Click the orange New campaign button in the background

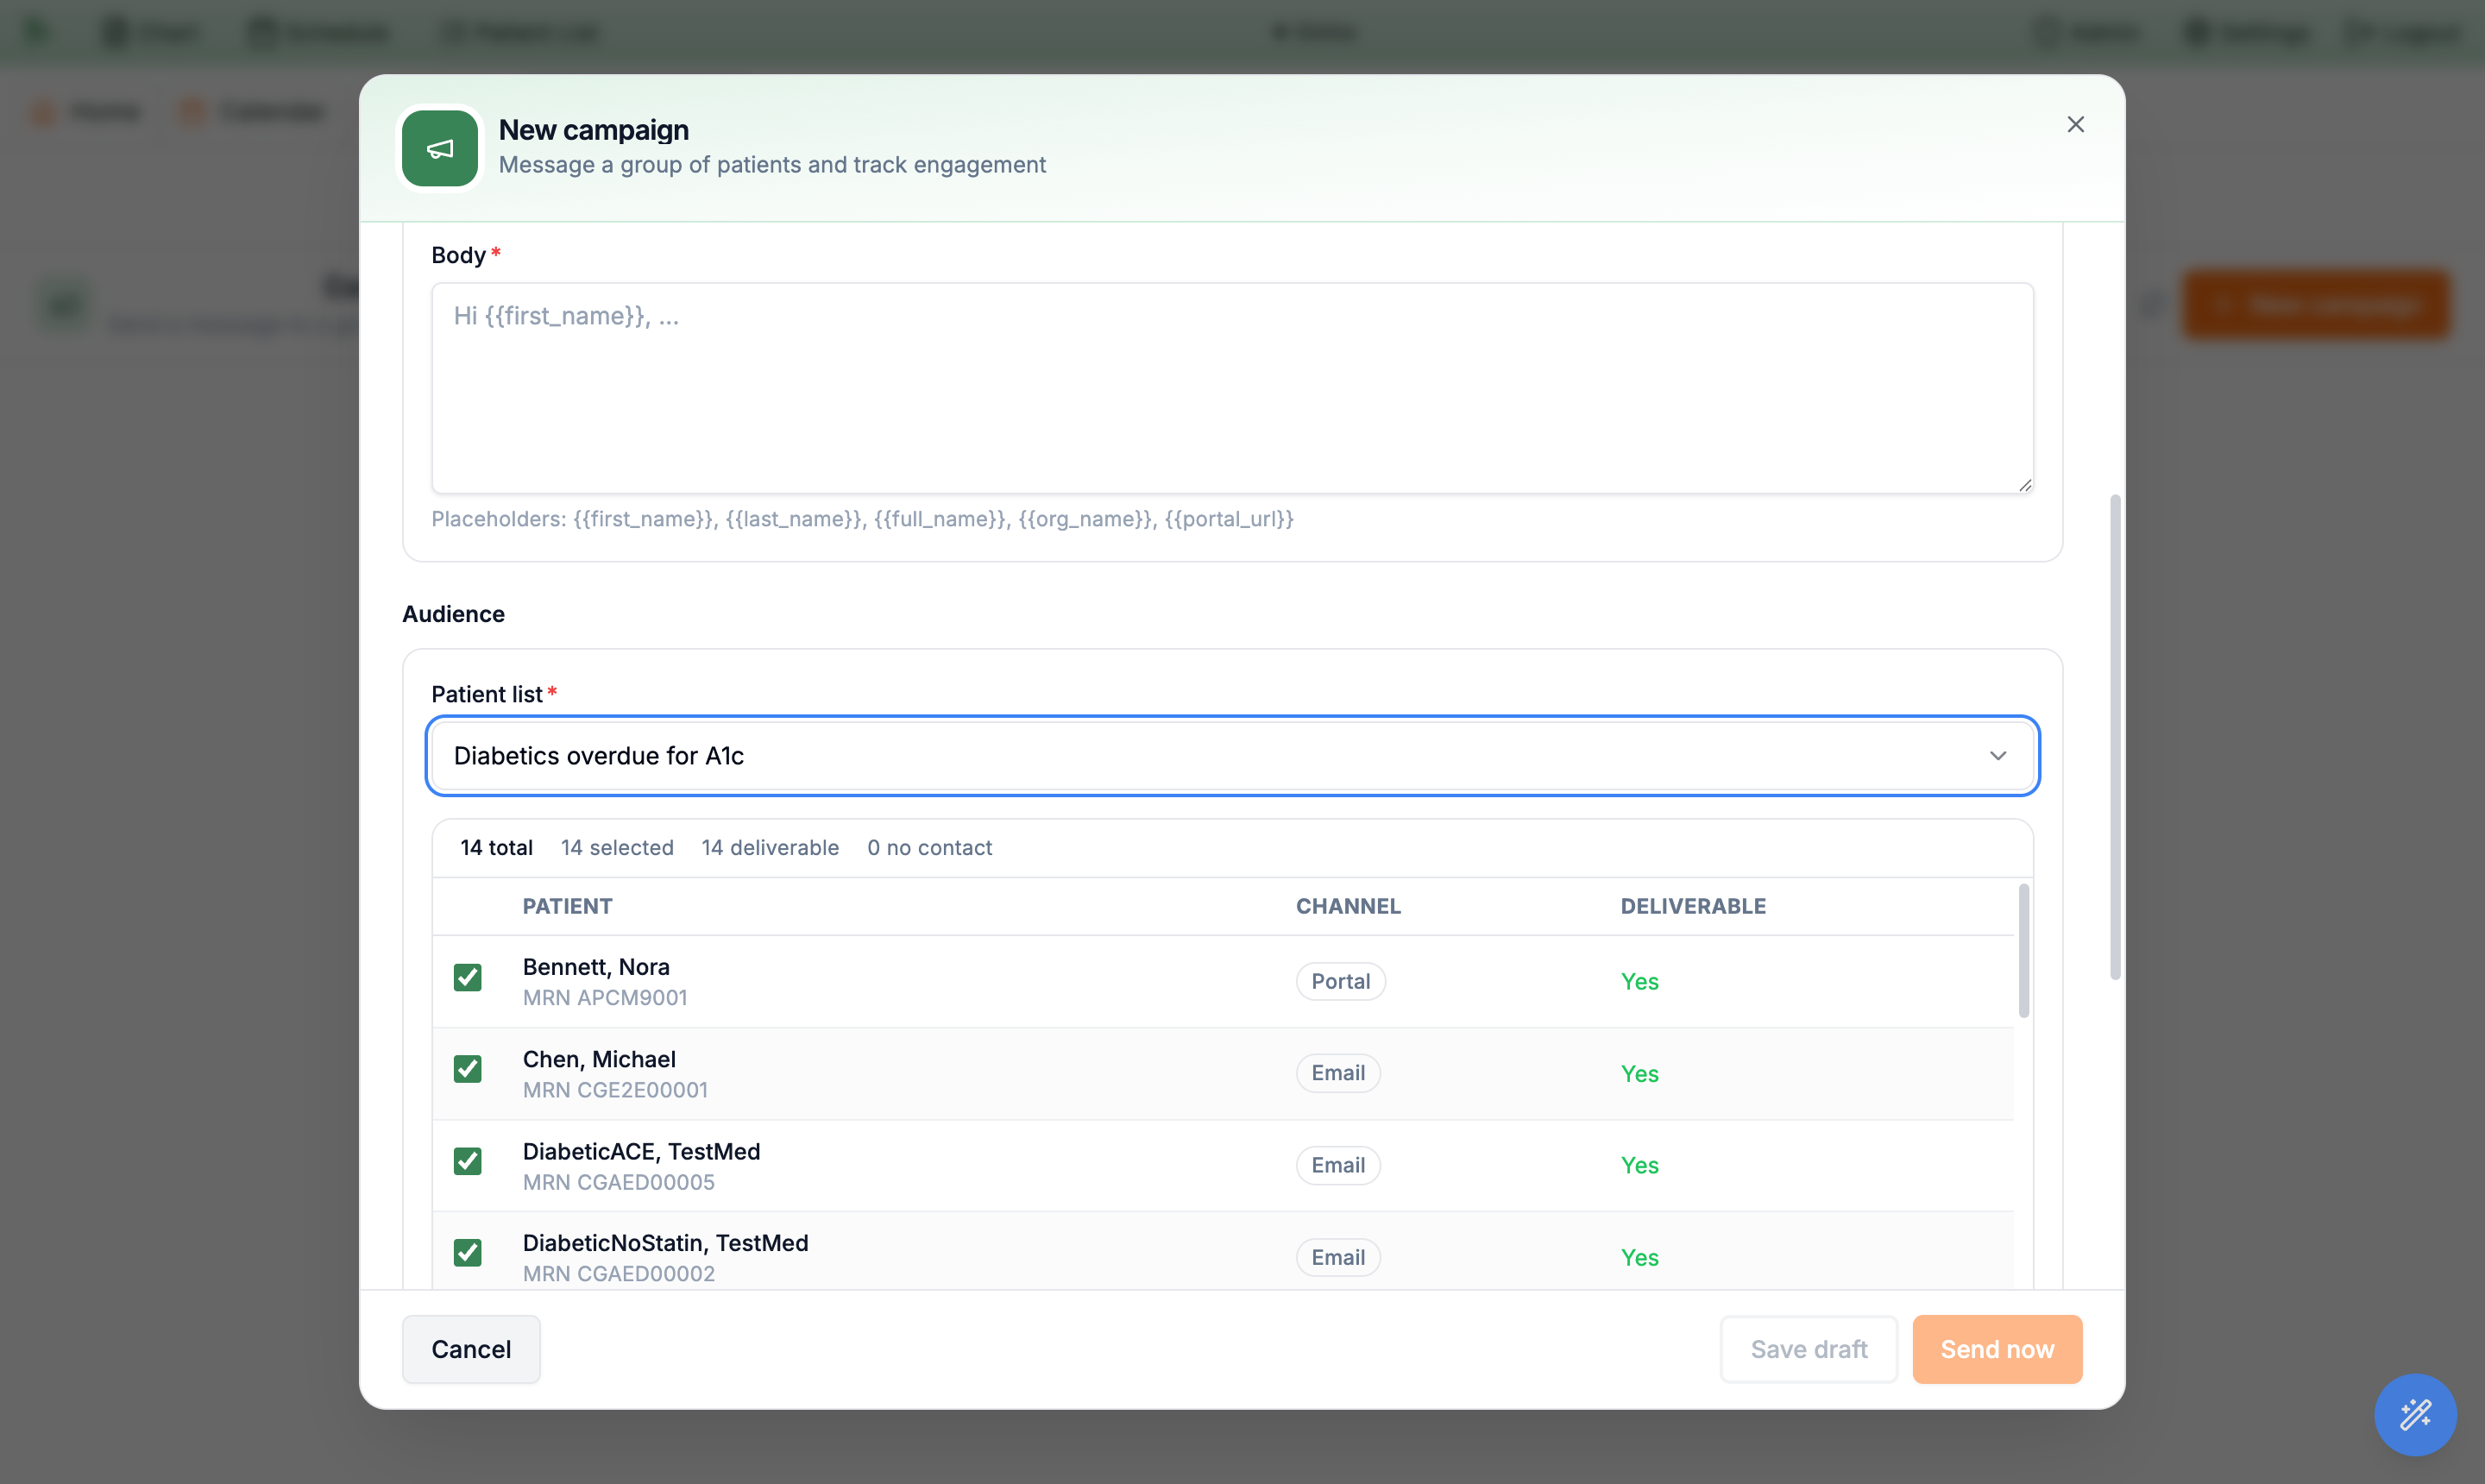click(2316, 305)
